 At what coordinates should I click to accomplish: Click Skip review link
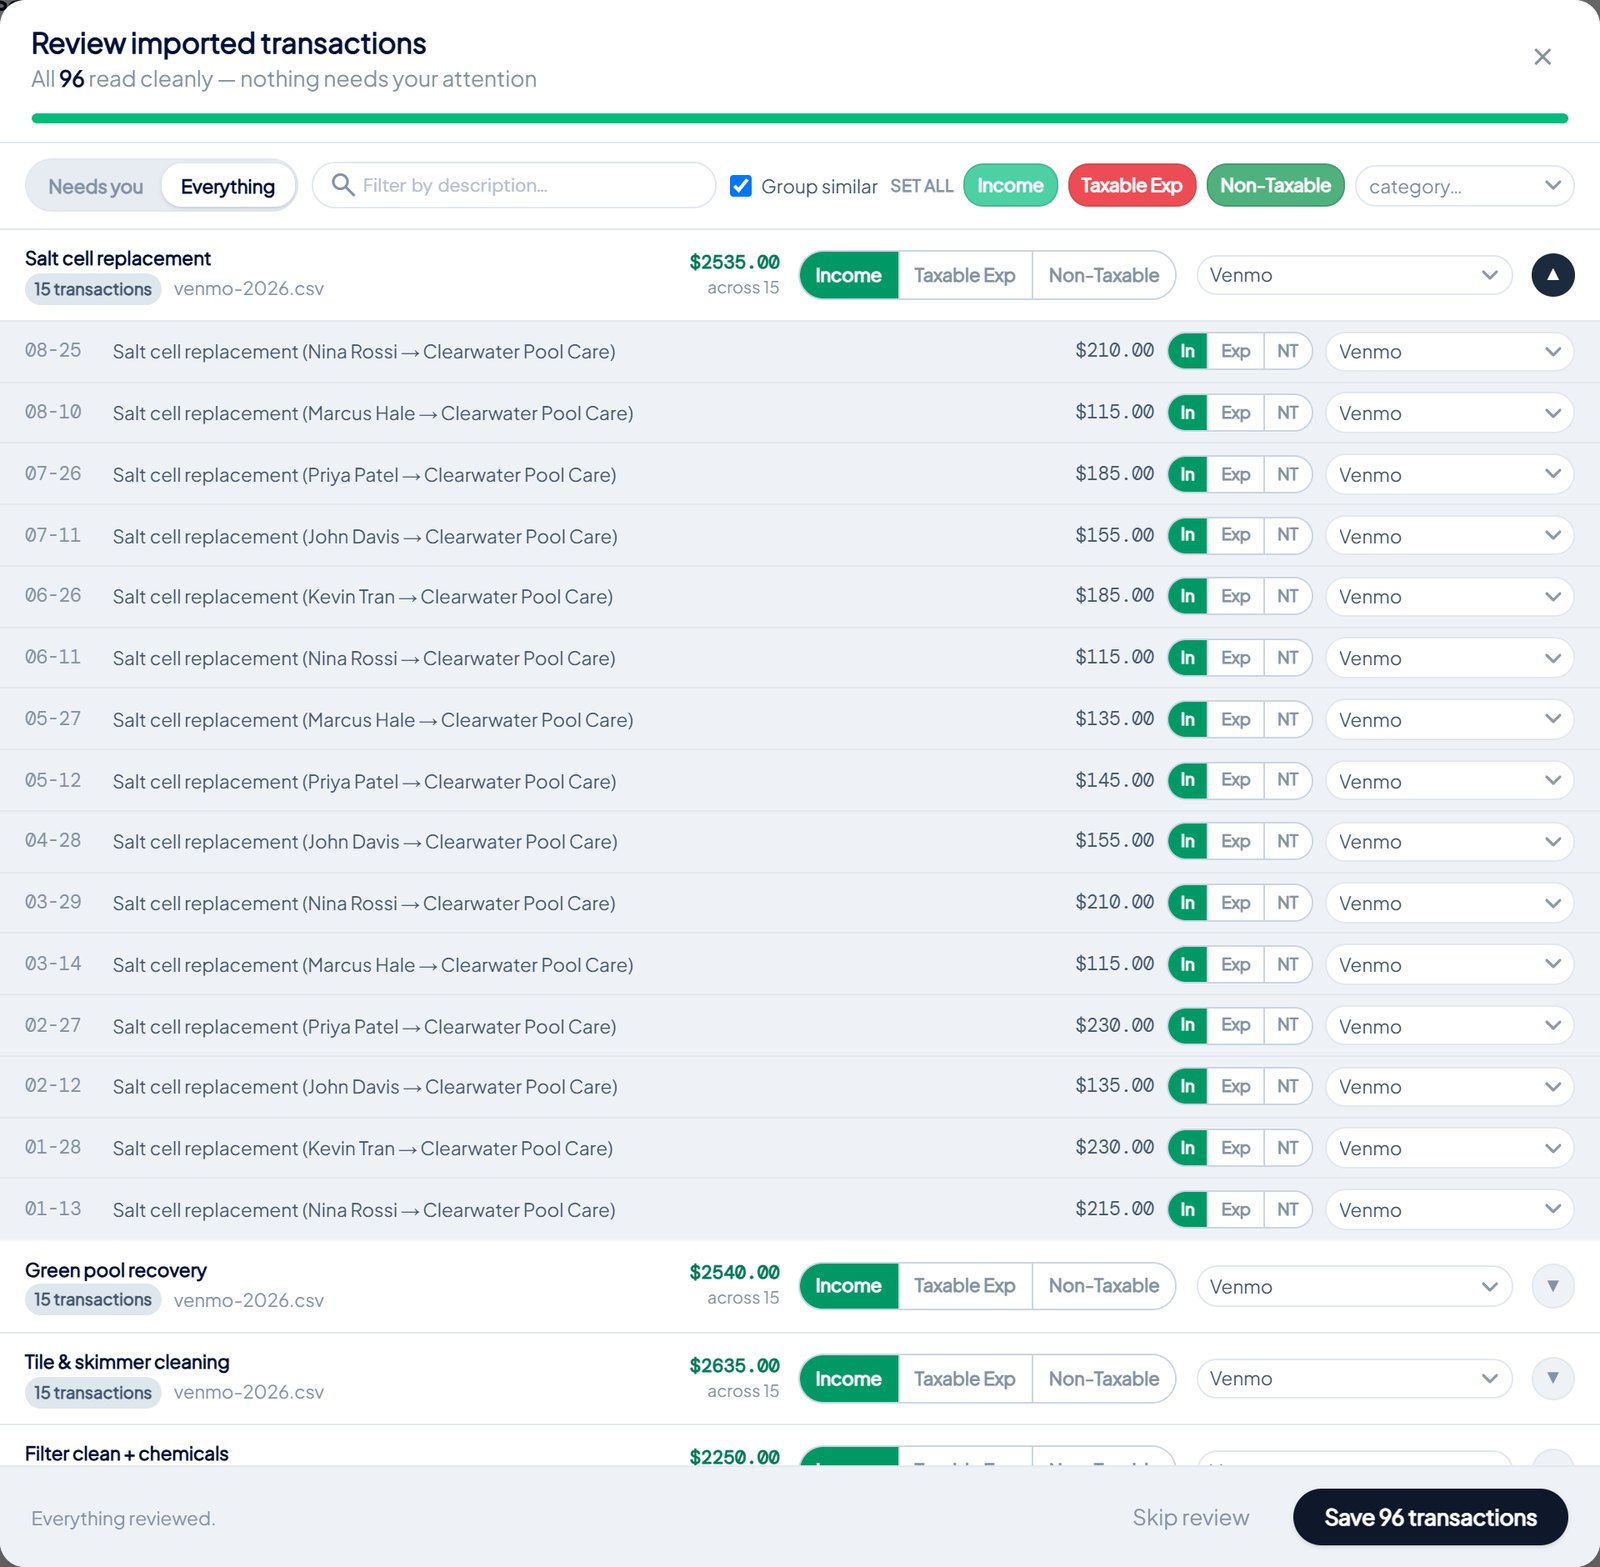click(1190, 1517)
